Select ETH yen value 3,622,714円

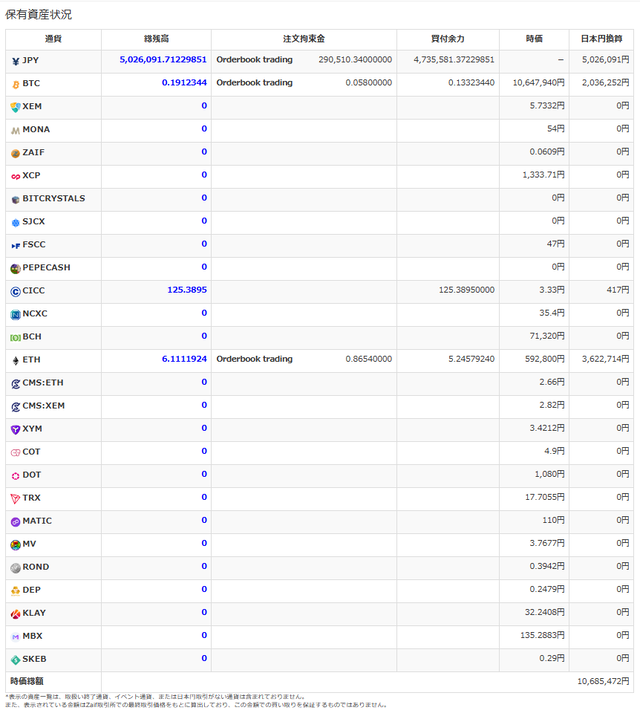tap(605, 359)
